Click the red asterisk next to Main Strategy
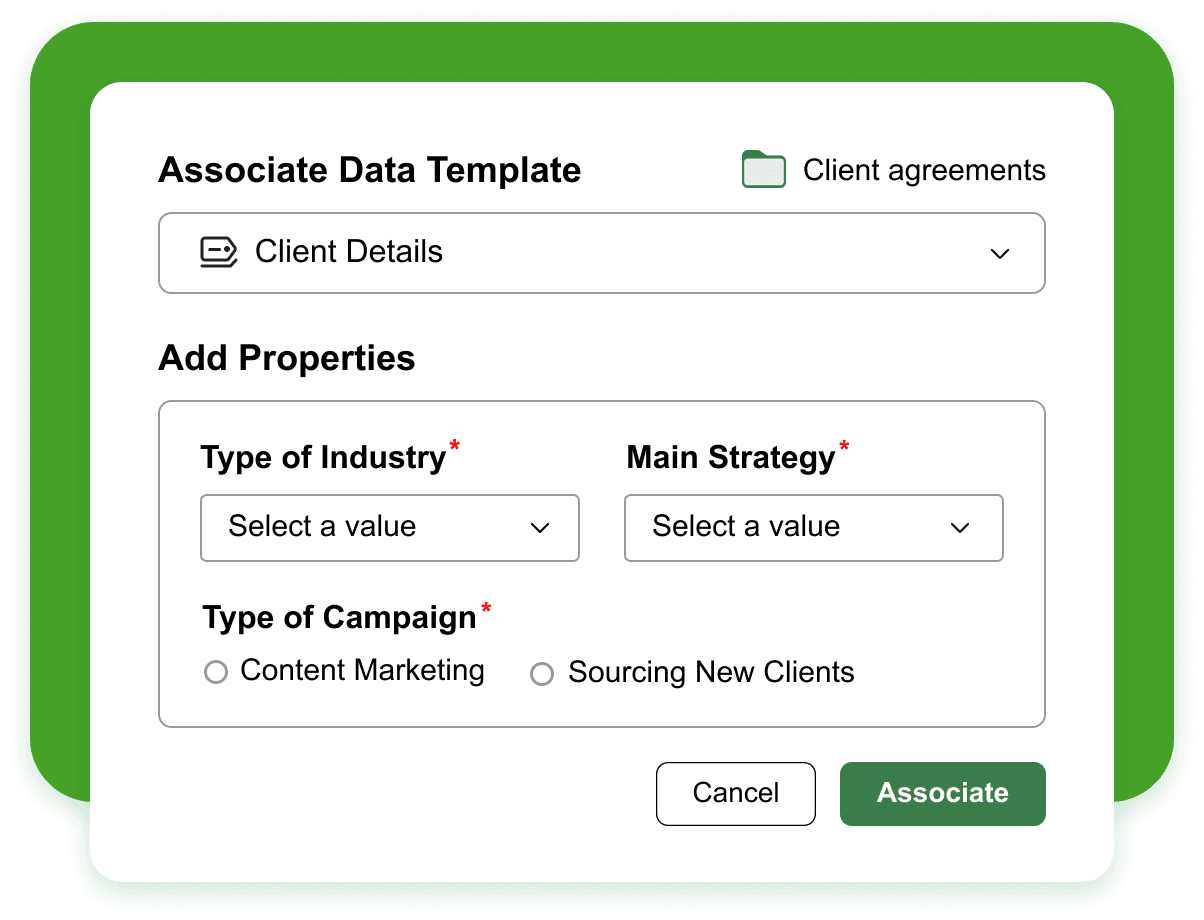 844,448
